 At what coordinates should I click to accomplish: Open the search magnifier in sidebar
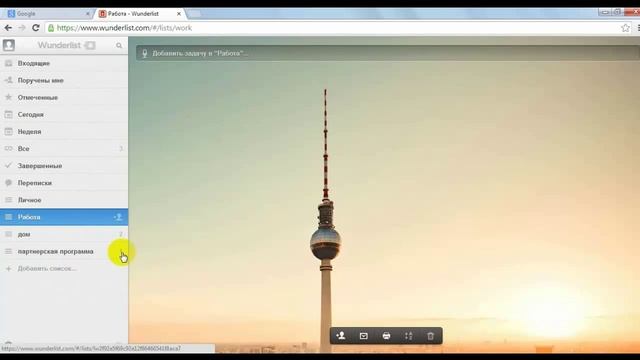tap(119, 45)
